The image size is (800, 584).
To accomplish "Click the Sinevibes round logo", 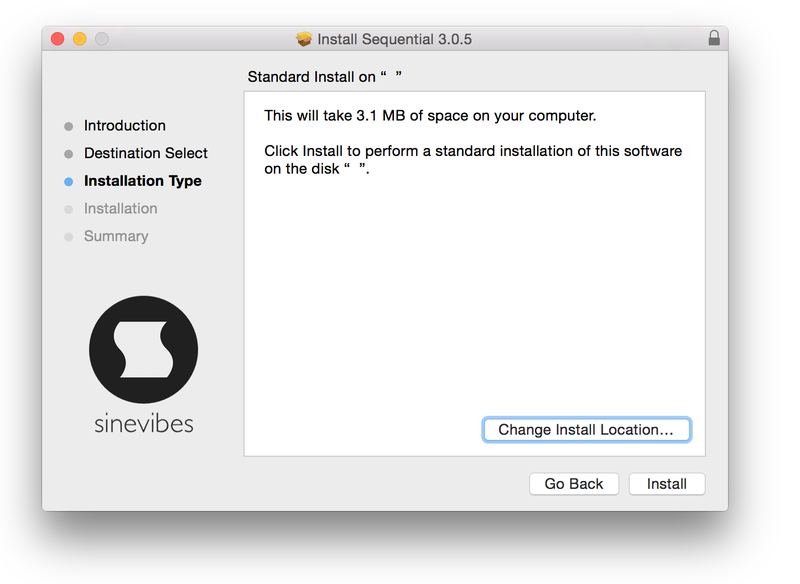I will pyautogui.click(x=143, y=349).
